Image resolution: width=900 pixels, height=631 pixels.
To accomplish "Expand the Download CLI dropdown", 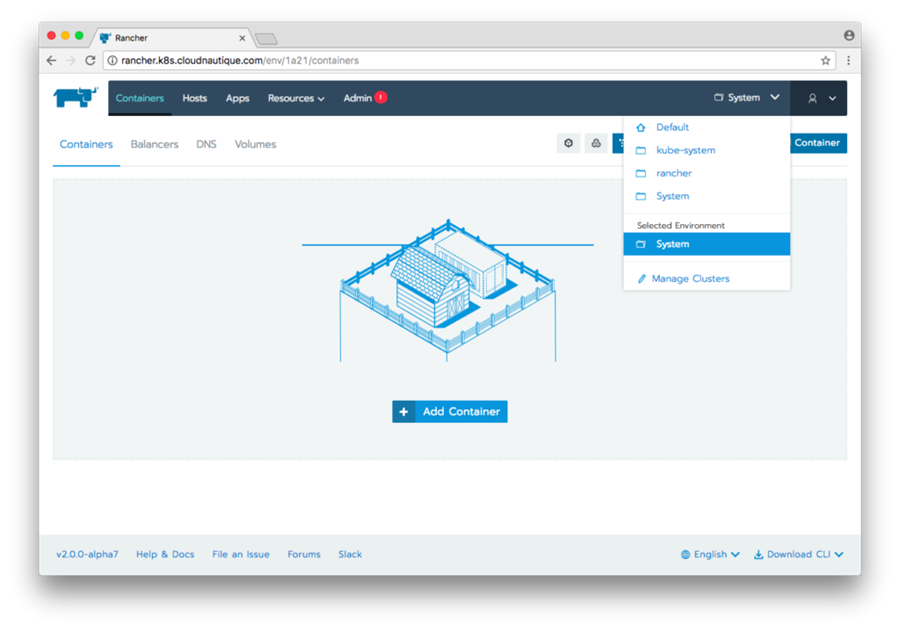I will [798, 554].
